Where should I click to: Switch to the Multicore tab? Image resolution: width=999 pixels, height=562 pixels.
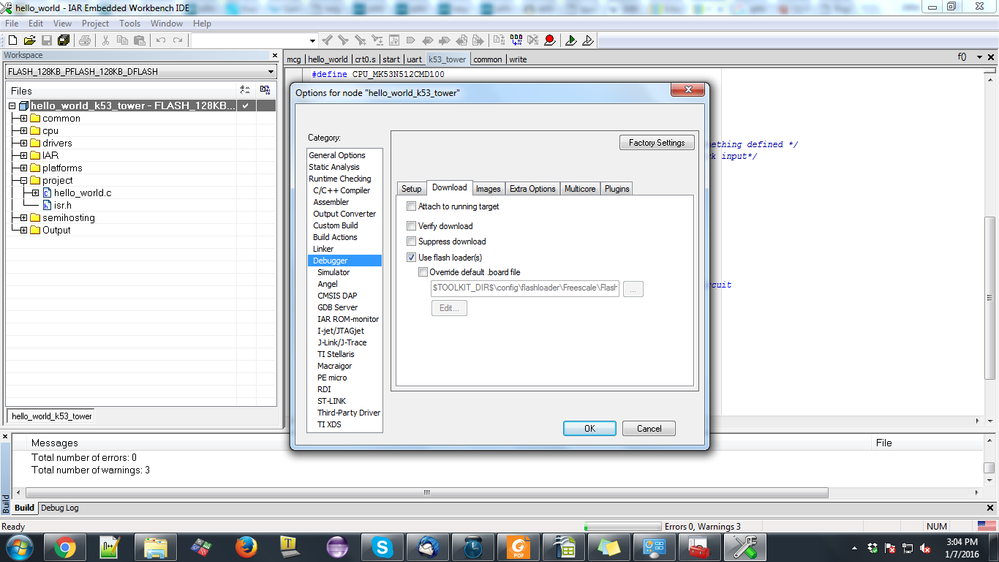click(x=580, y=189)
